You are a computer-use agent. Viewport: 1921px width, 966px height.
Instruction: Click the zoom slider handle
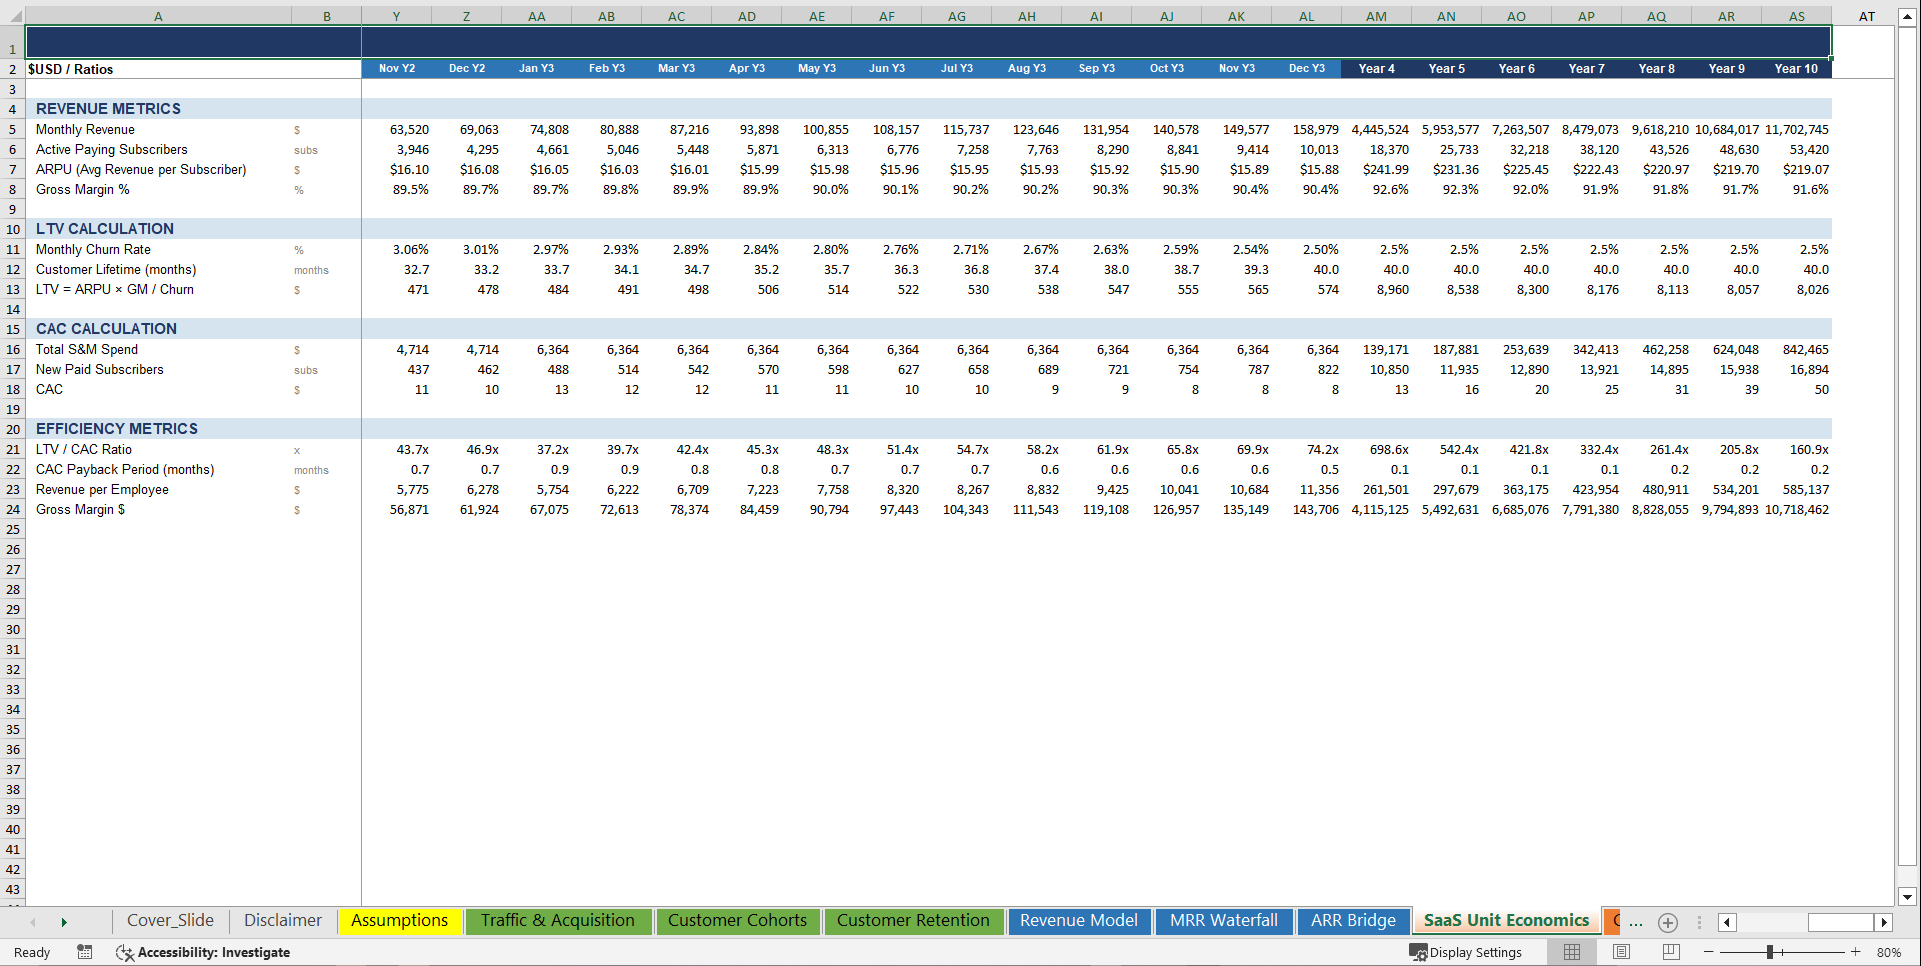point(1769,952)
